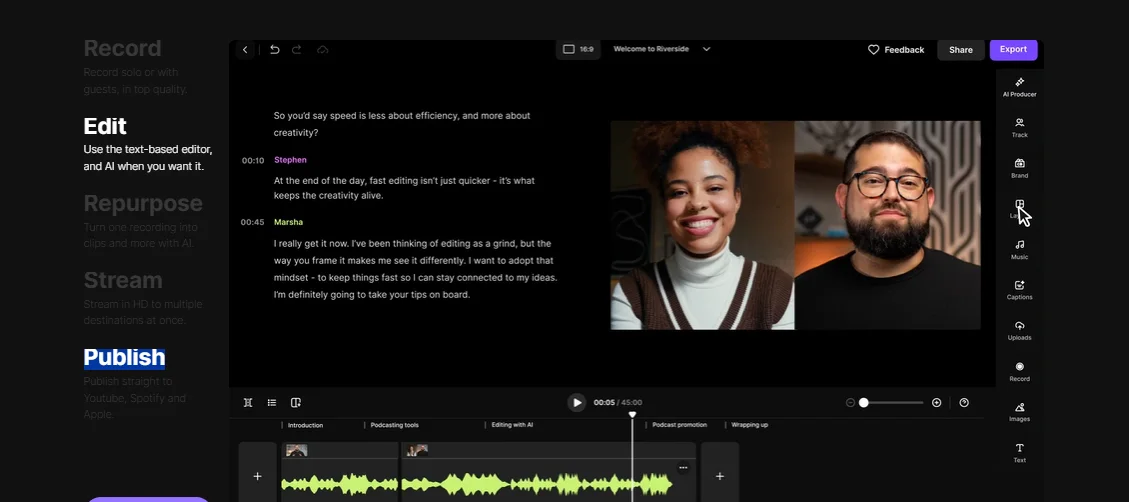The image size is (1129, 502).
Task: Click the add-panel icon above timeline
Action: point(295,403)
